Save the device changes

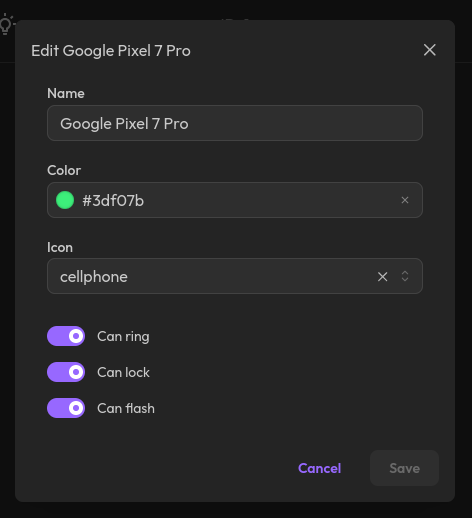pos(404,468)
